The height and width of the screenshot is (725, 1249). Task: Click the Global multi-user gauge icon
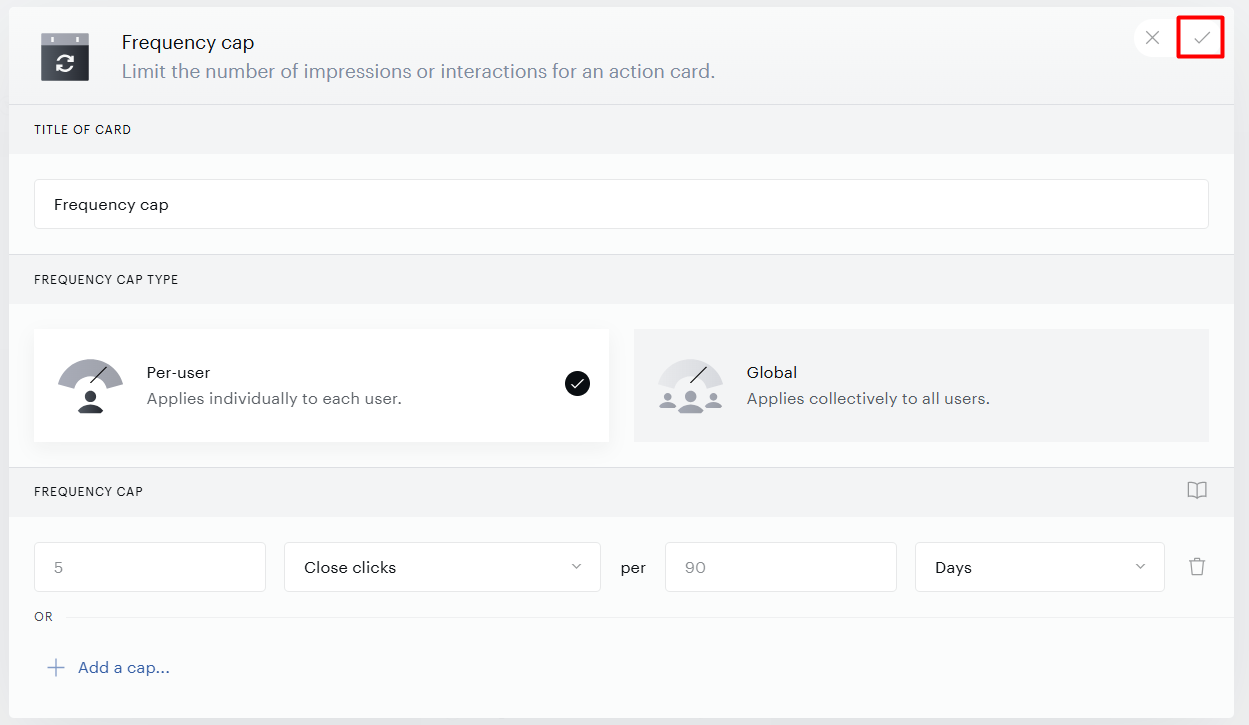pyautogui.click(x=690, y=386)
